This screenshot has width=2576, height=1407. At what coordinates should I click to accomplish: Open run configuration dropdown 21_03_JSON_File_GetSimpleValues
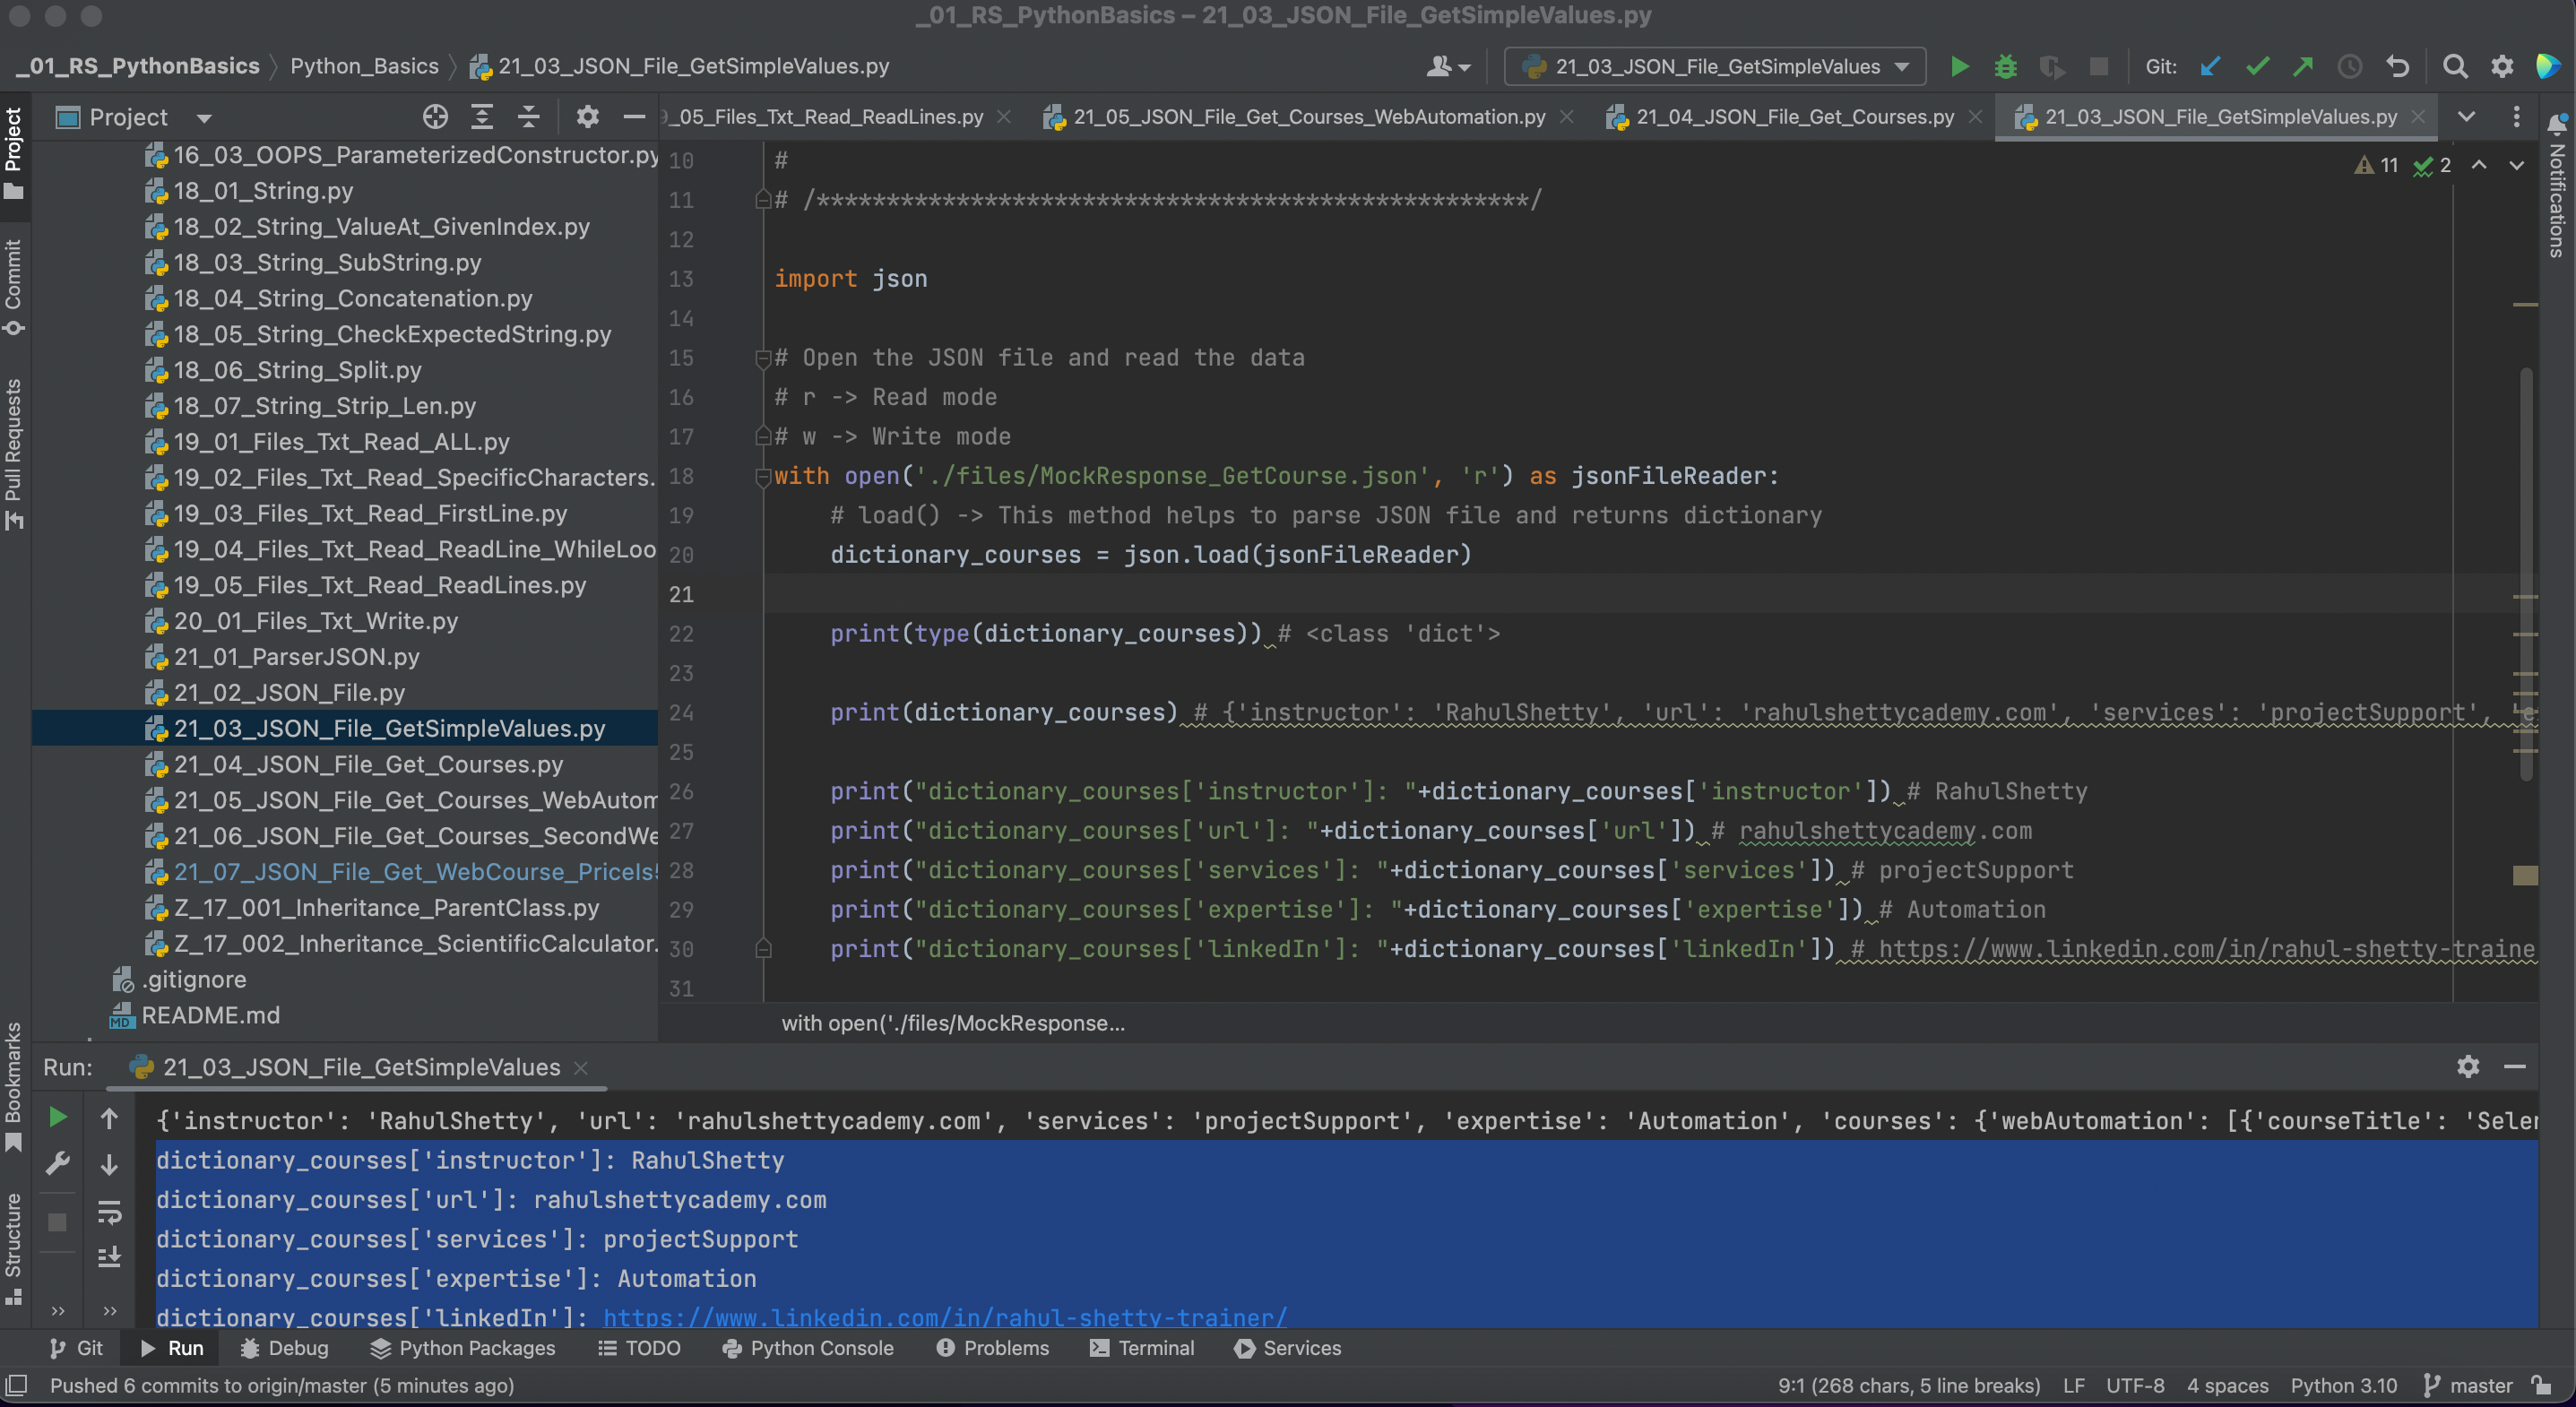[1715, 67]
